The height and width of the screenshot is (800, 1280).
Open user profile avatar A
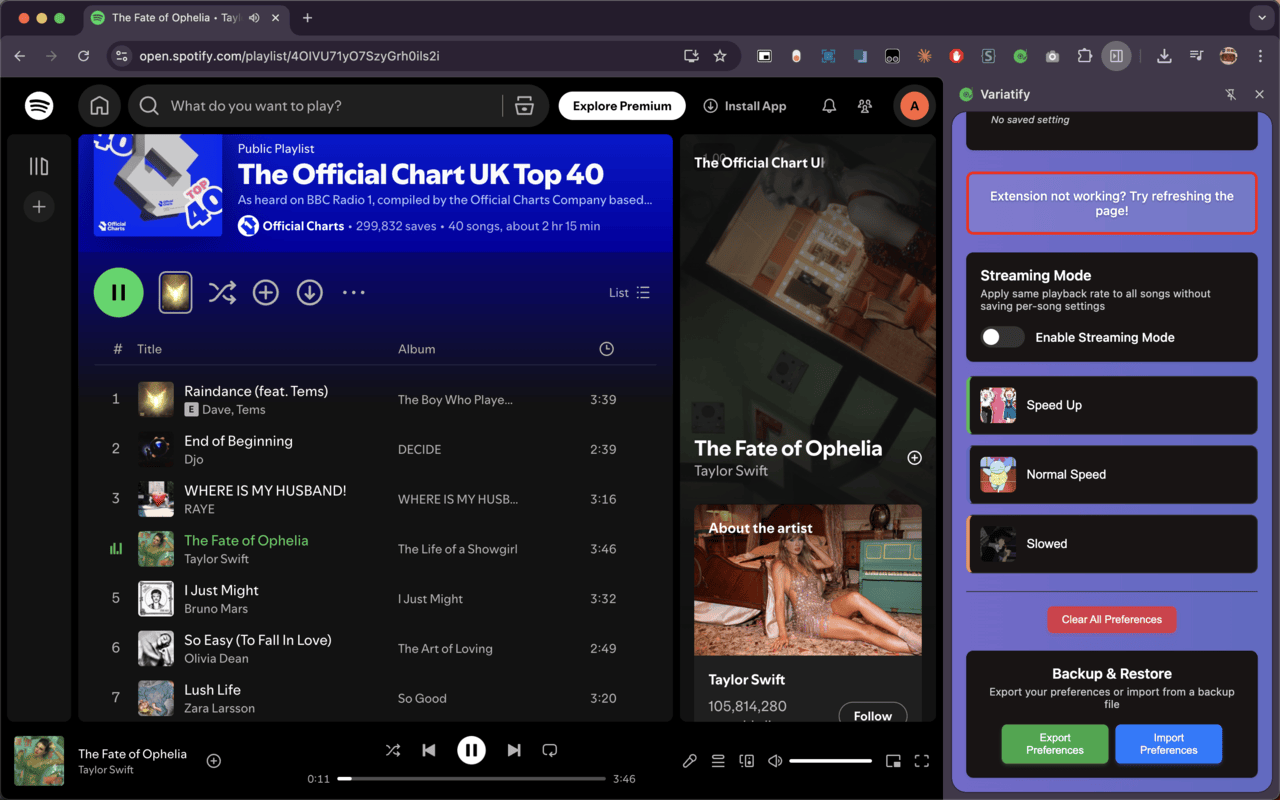[914, 106]
